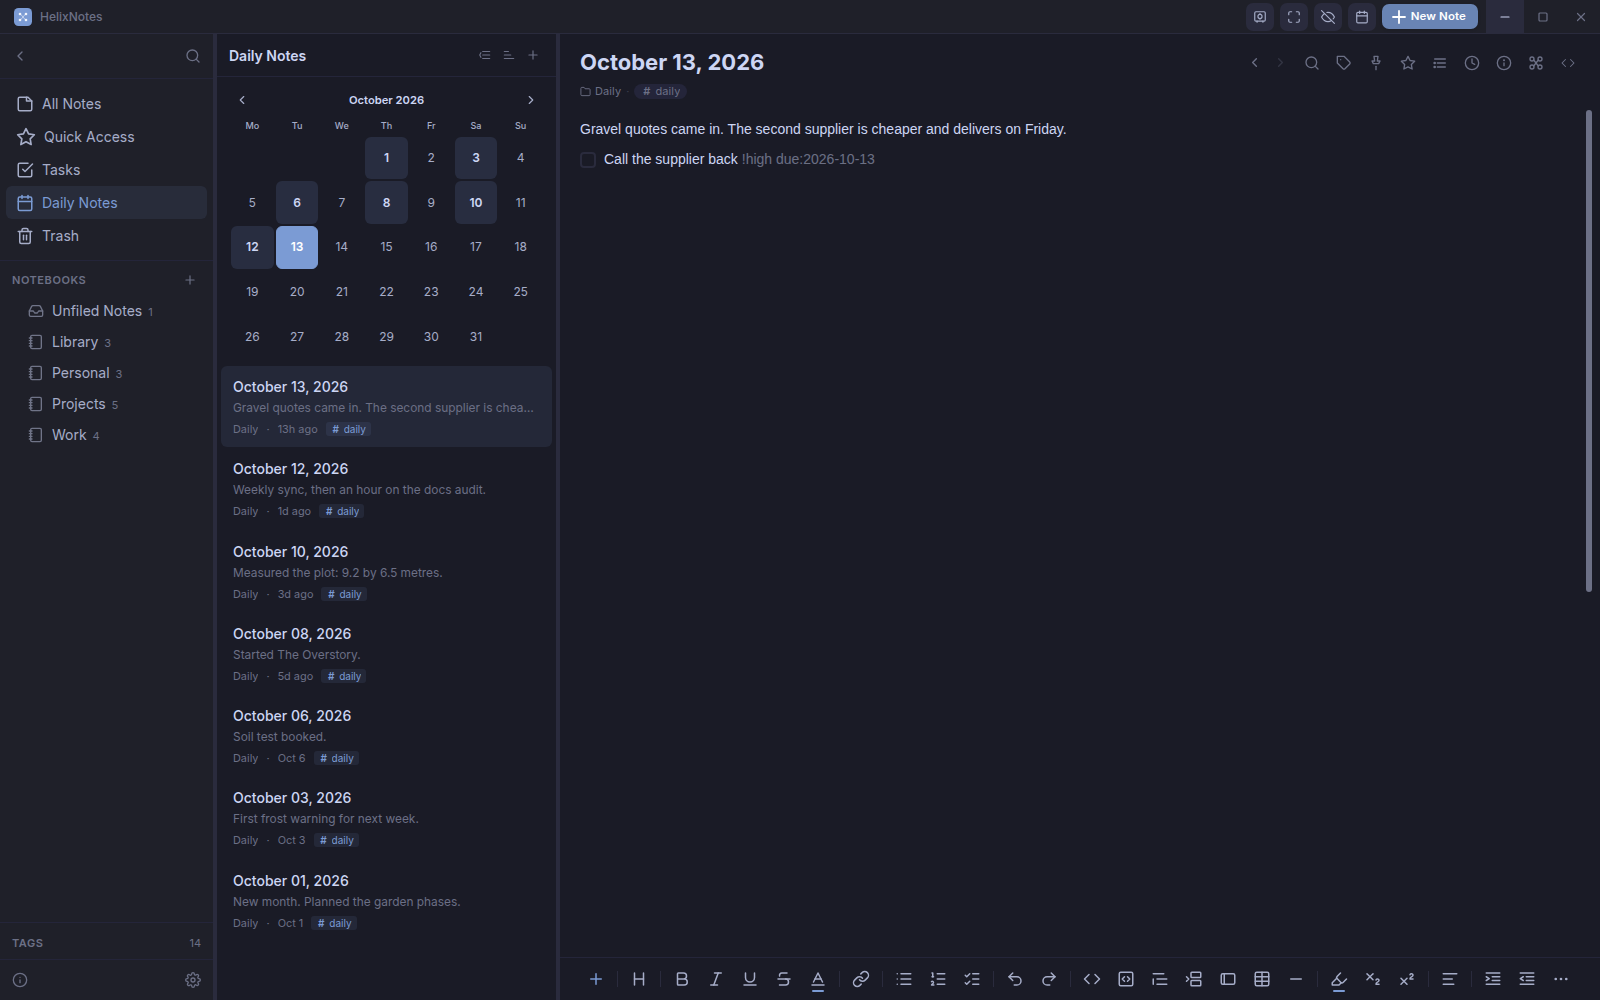Screen dimensions: 1600x1000
Task: Open note version history clock icon
Action: click(x=1472, y=63)
